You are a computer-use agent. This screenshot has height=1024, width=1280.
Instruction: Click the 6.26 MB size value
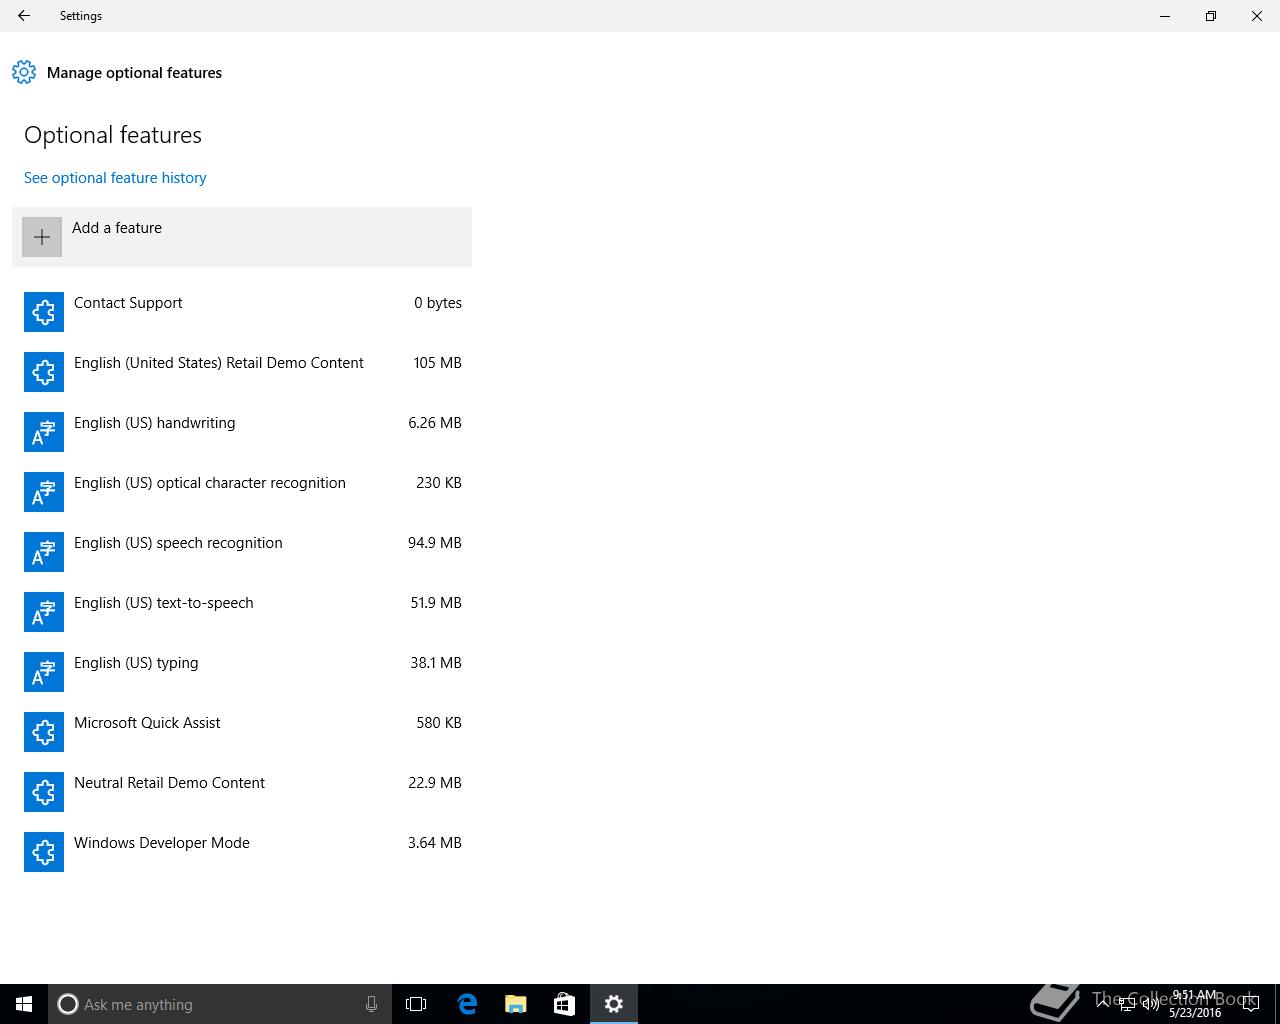click(x=435, y=423)
